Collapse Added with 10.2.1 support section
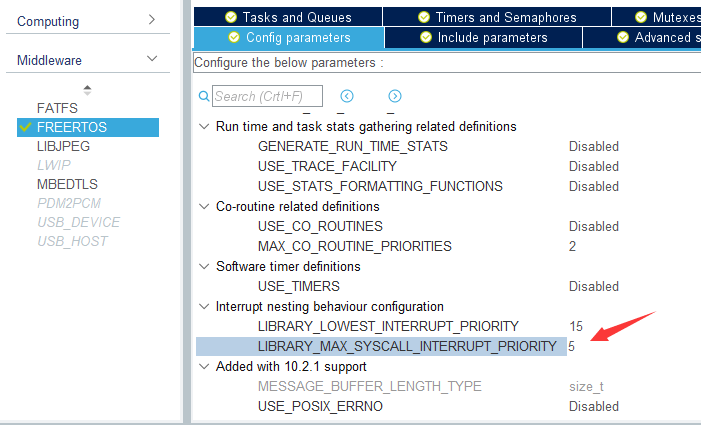701x425 pixels. [204, 366]
